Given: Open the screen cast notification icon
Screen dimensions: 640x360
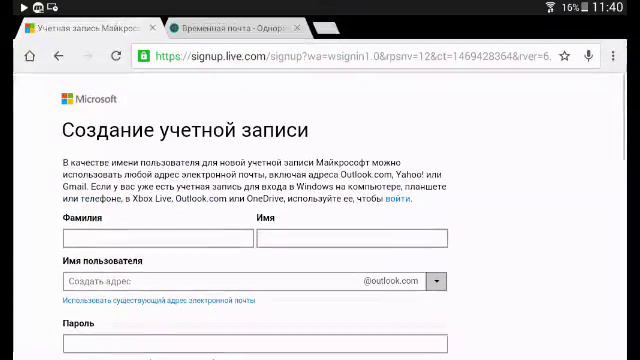Looking at the screenshot, I should coord(52,7).
